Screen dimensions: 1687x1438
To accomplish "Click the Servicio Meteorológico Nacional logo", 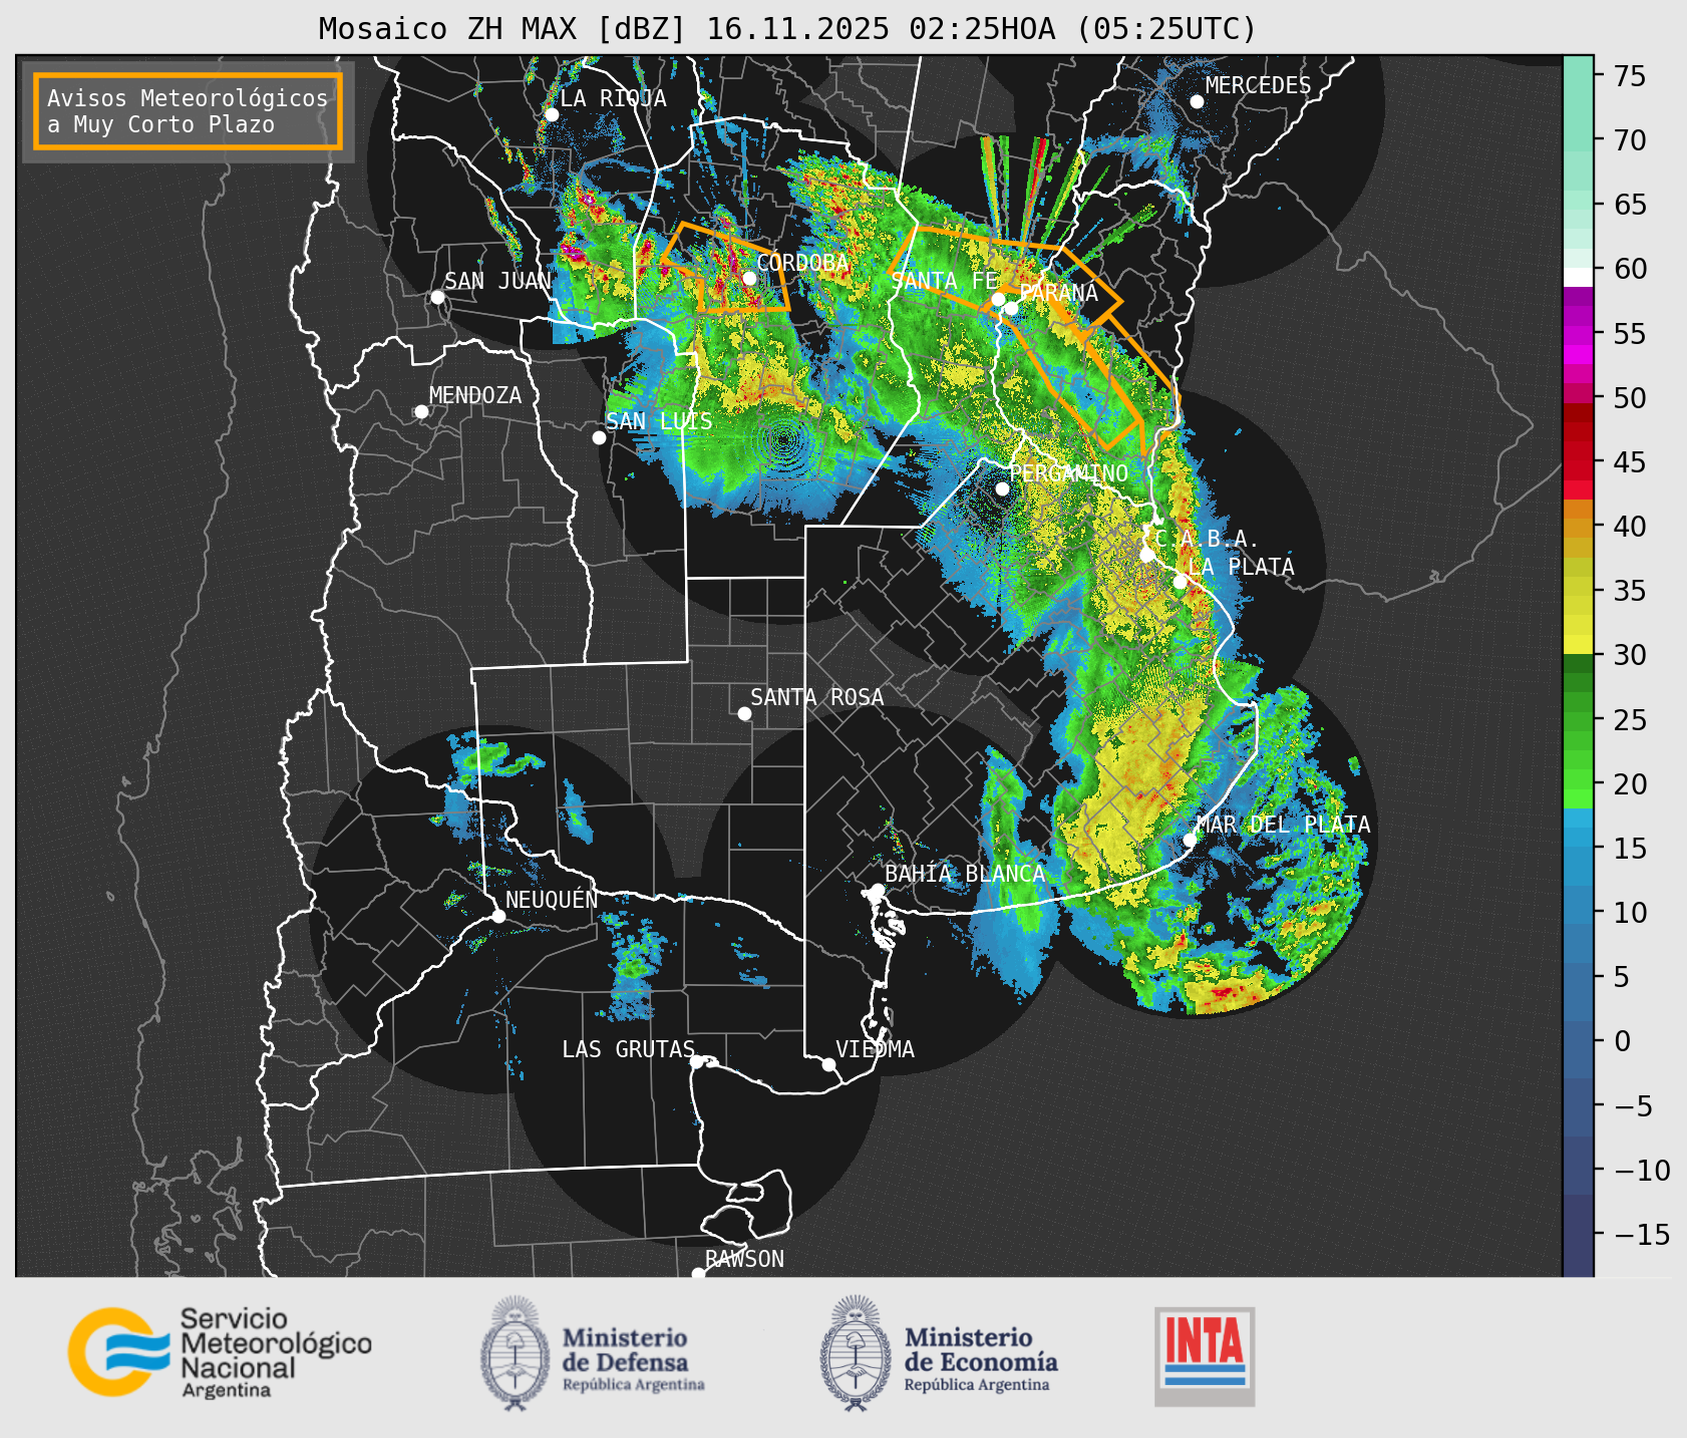I will click(x=219, y=1352).
